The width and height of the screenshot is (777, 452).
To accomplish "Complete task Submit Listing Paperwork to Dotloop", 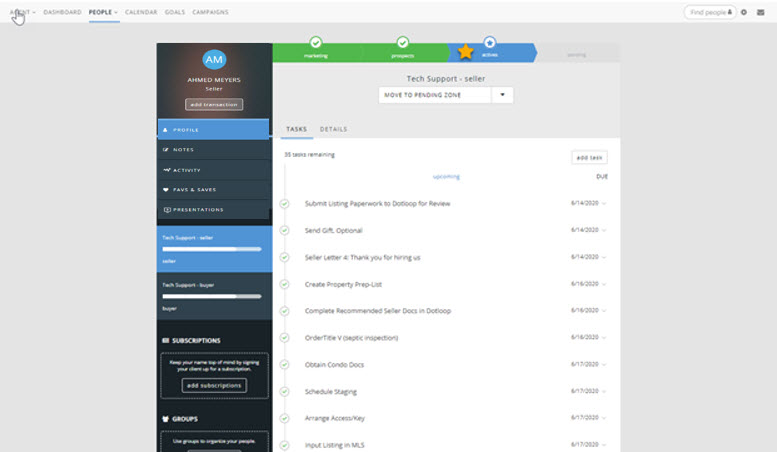I will [x=284, y=204].
